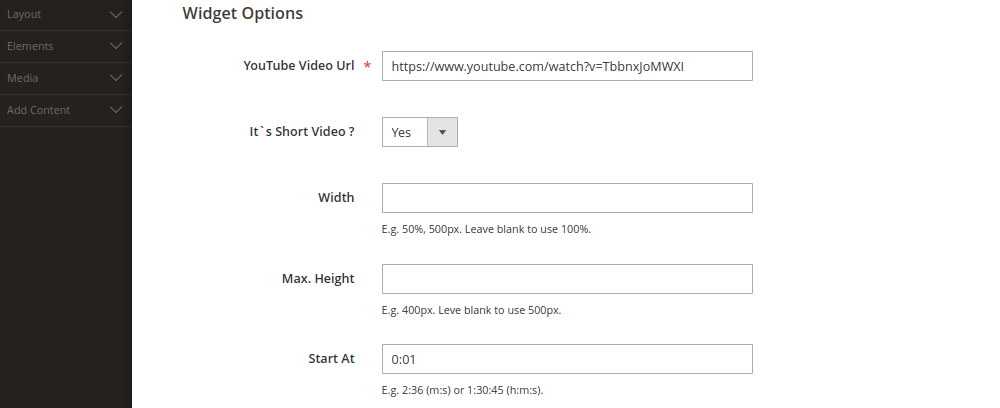Click the Width field label

point(336,198)
